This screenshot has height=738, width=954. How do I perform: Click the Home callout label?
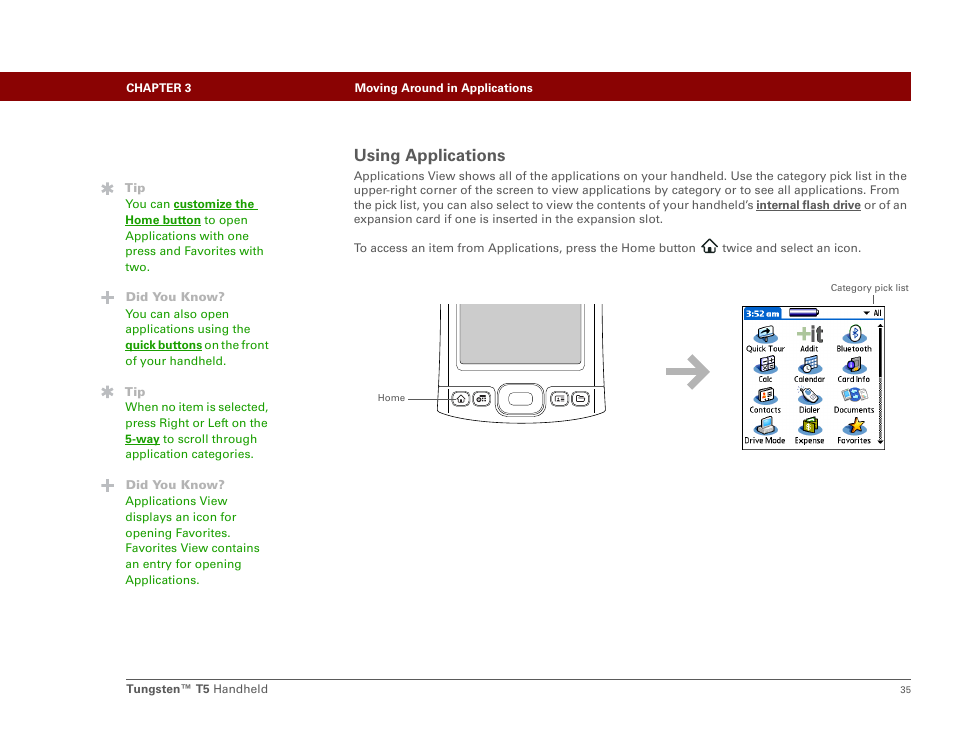click(x=391, y=398)
